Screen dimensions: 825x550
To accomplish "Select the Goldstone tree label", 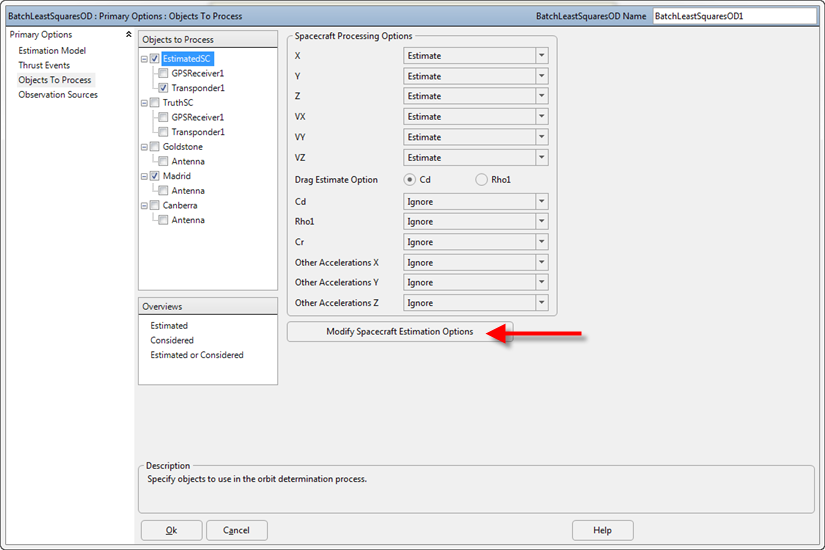I will pyautogui.click(x=183, y=147).
